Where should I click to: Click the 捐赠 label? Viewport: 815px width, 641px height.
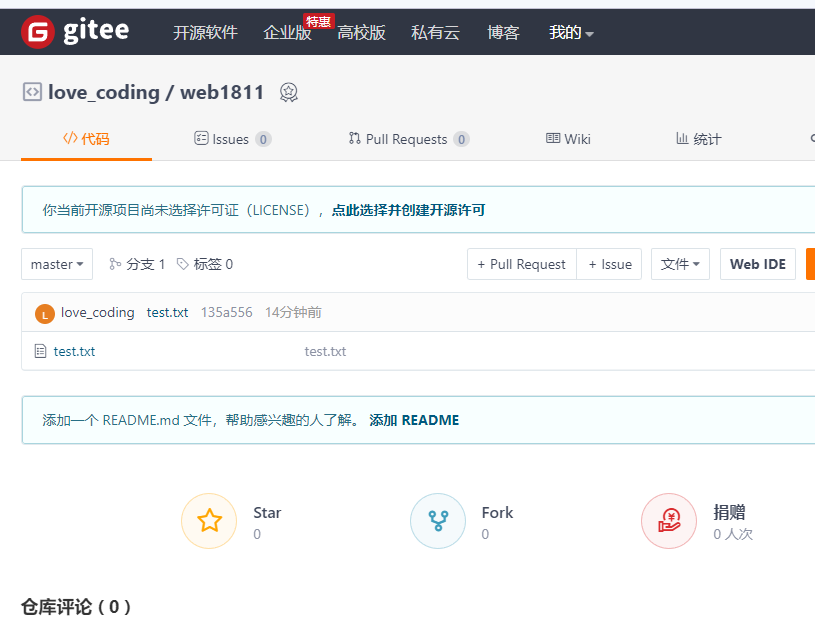(729, 513)
